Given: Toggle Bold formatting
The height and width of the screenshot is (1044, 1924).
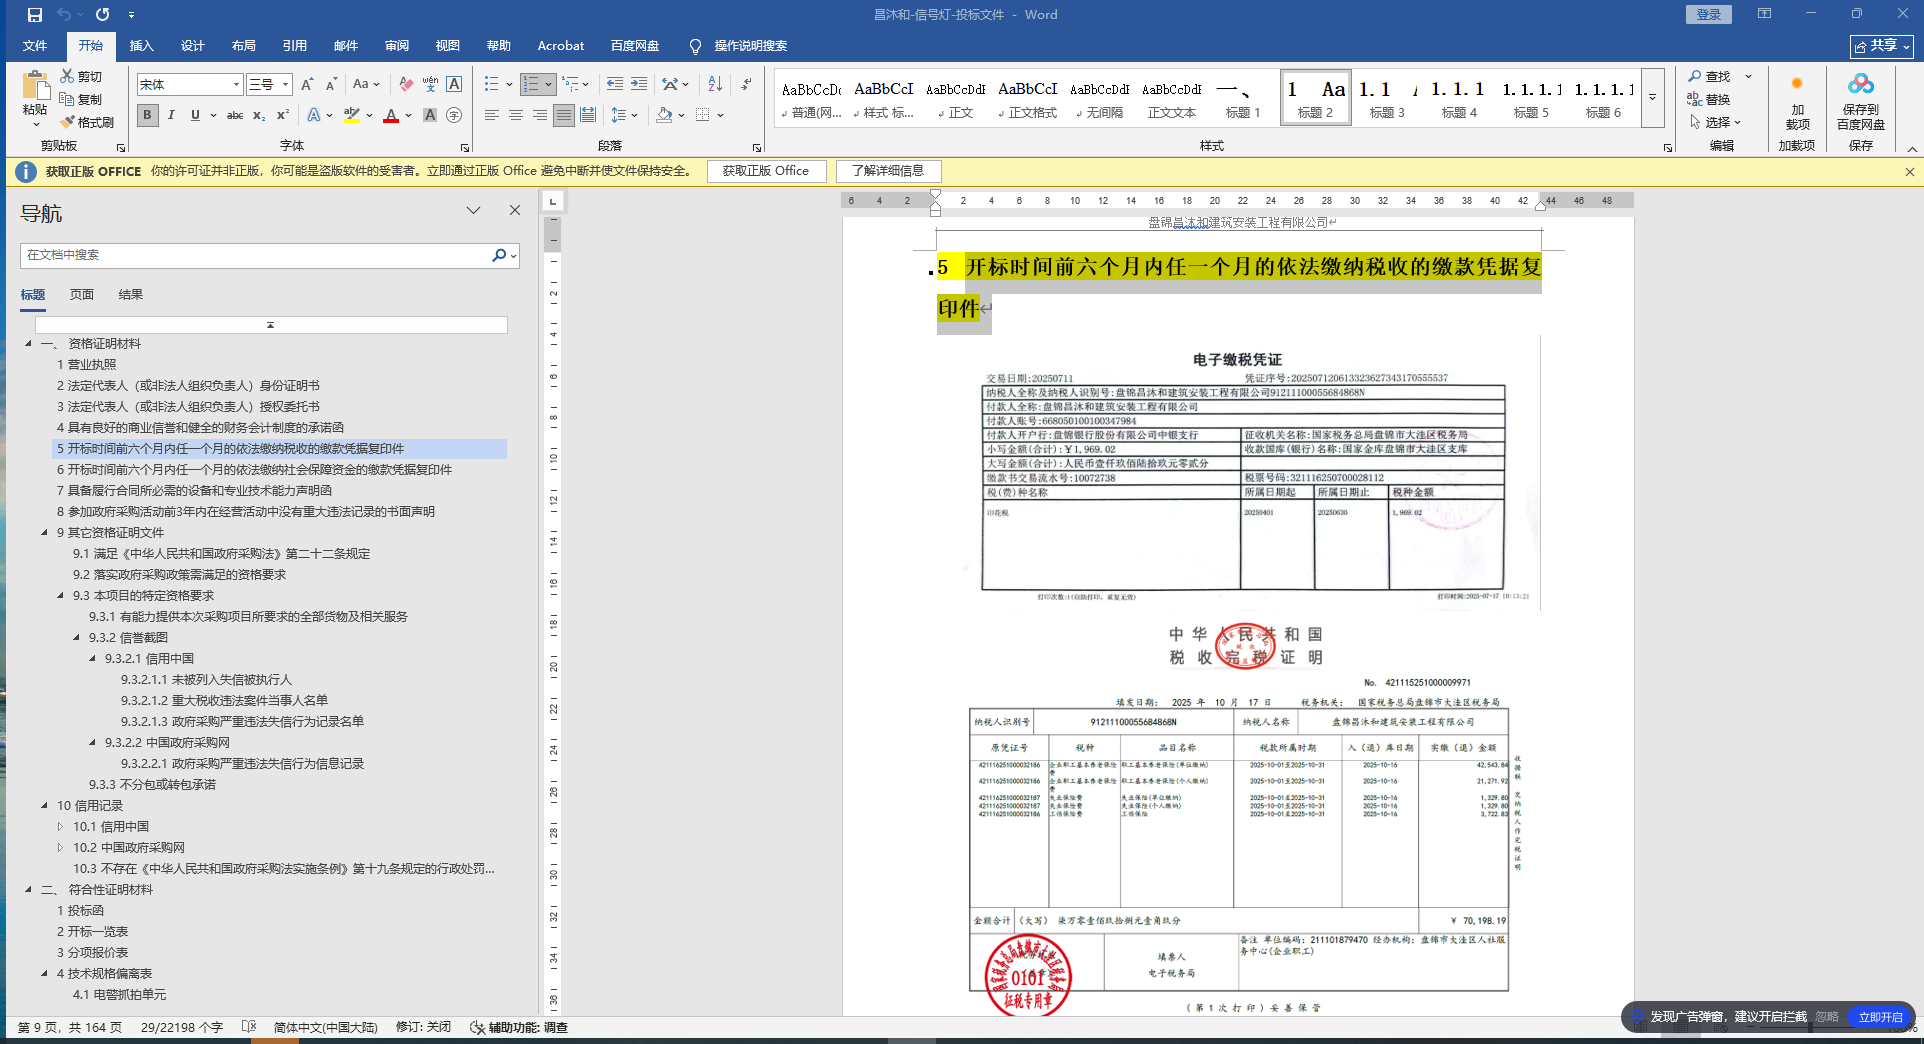Looking at the screenshot, I should [x=148, y=115].
